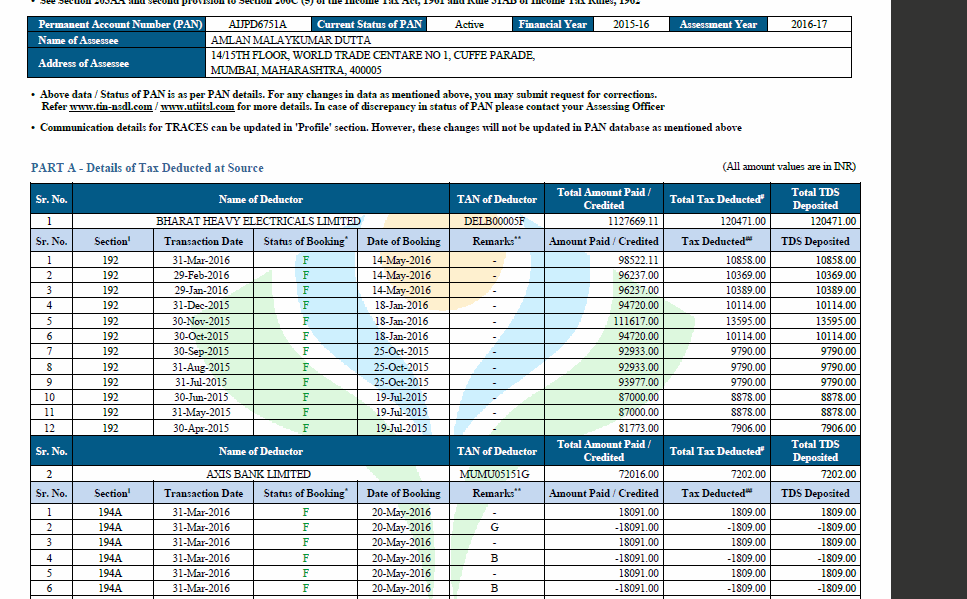Click transaction date 31-May-2015

click(201, 412)
